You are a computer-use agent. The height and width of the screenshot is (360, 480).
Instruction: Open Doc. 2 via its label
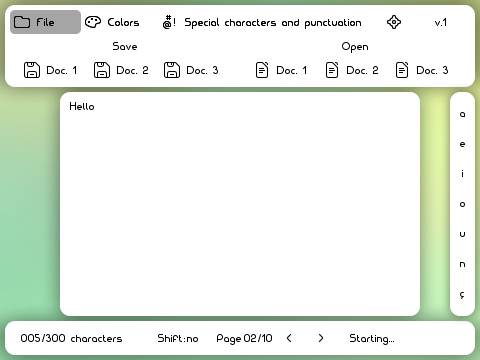(362, 70)
